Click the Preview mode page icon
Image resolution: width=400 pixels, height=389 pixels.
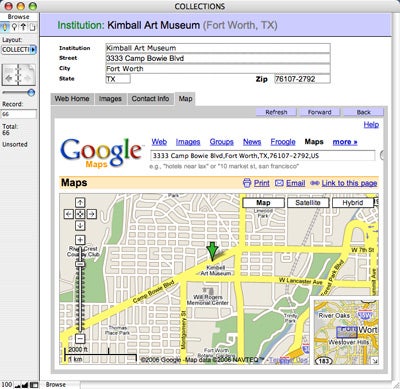tap(32, 27)
